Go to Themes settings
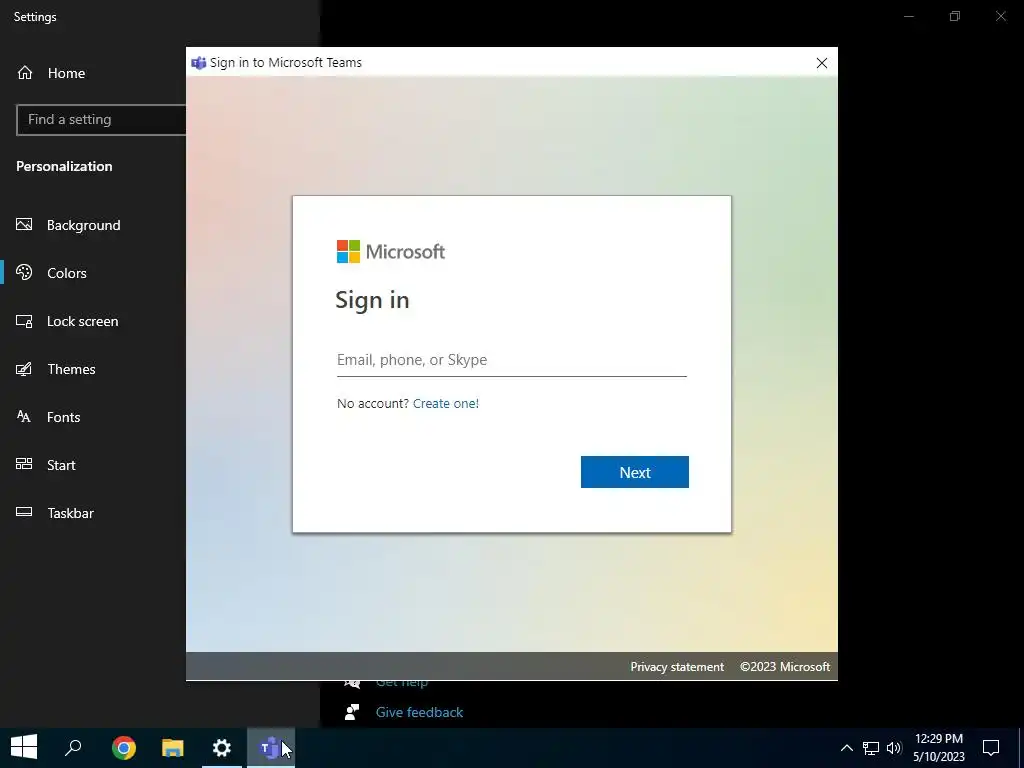Viewport: 1024px width, 768px height. 71,369
